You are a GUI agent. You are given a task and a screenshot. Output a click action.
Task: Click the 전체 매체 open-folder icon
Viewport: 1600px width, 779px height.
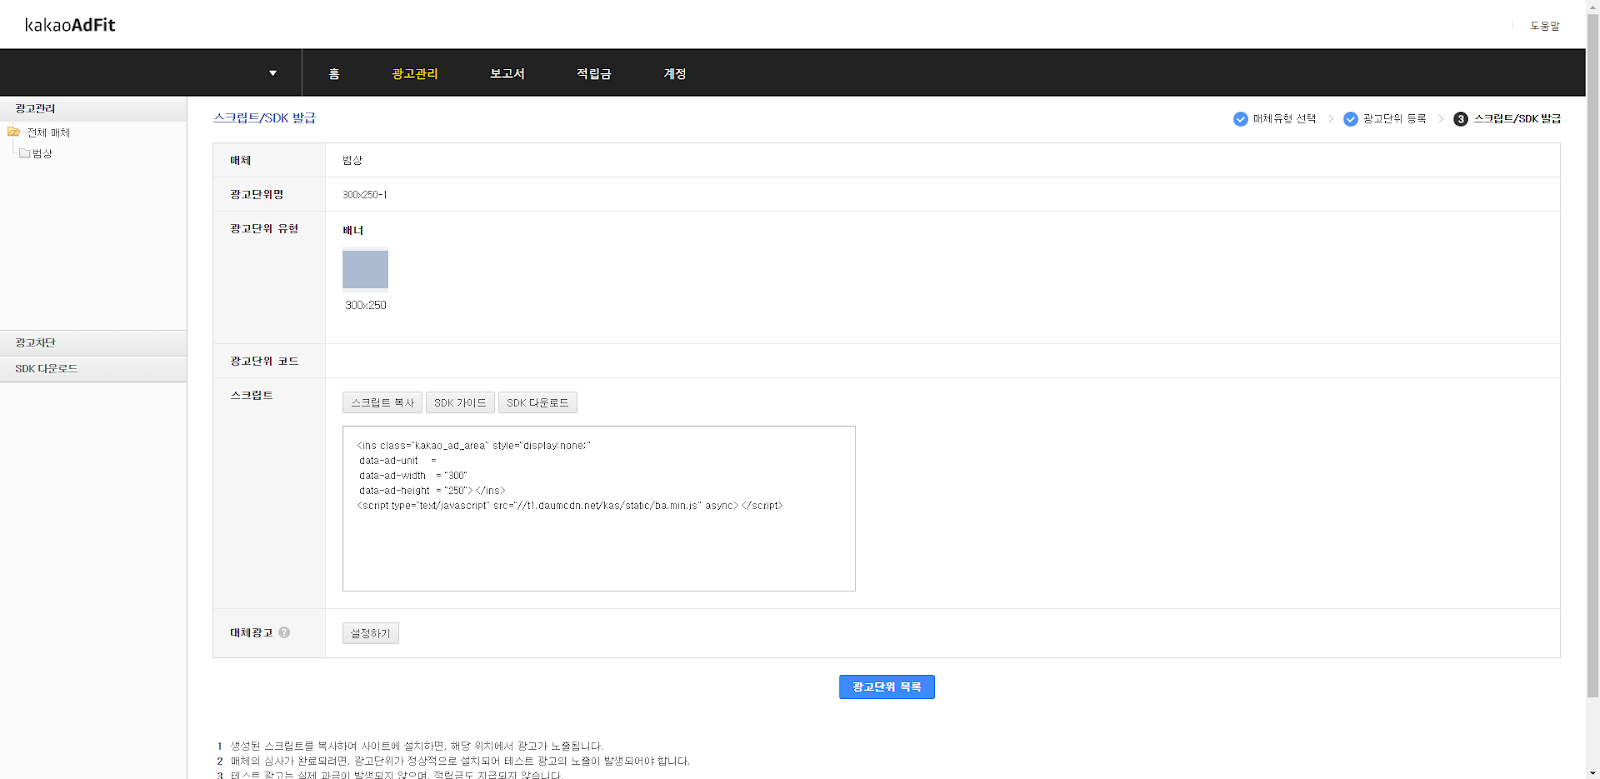click(x=14, y=132)
